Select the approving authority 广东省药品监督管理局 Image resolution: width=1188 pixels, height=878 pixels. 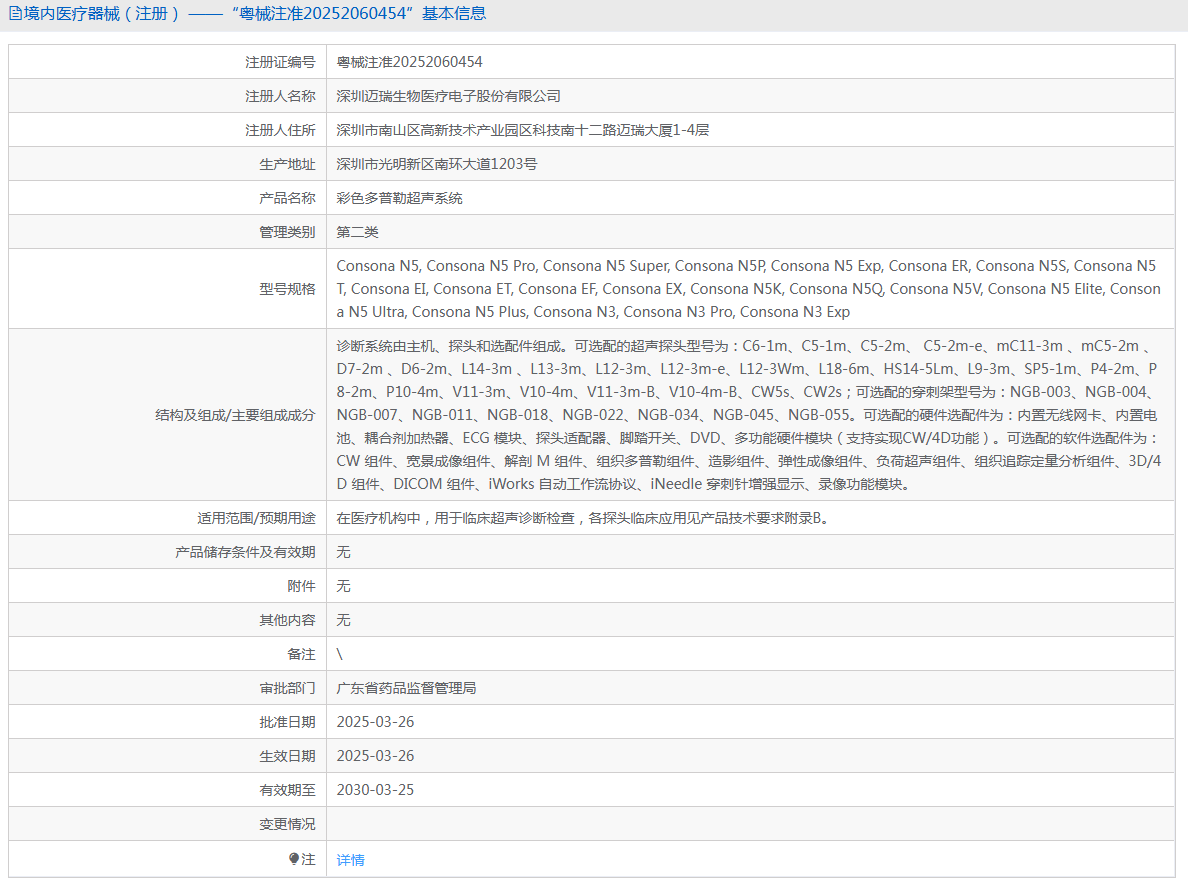click(x=406, y=689)
